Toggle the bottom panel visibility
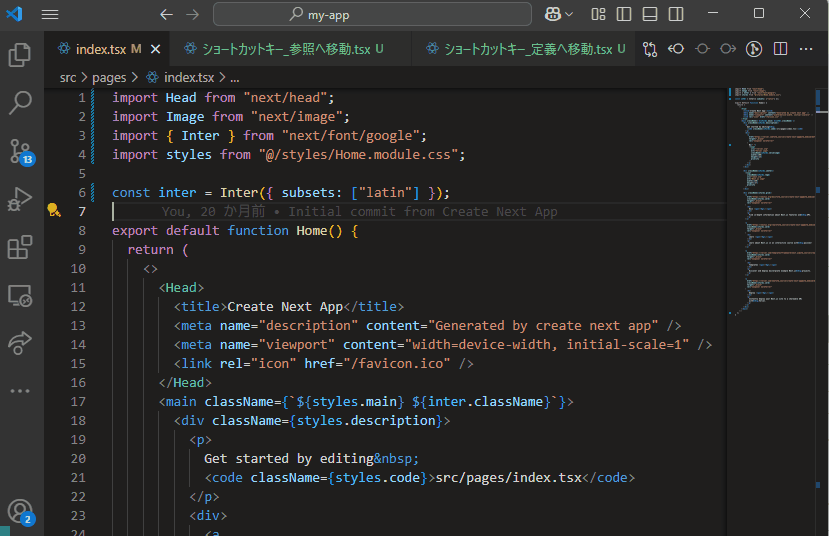The height and width of the screenshot is (536, 829). coord(650,14)
